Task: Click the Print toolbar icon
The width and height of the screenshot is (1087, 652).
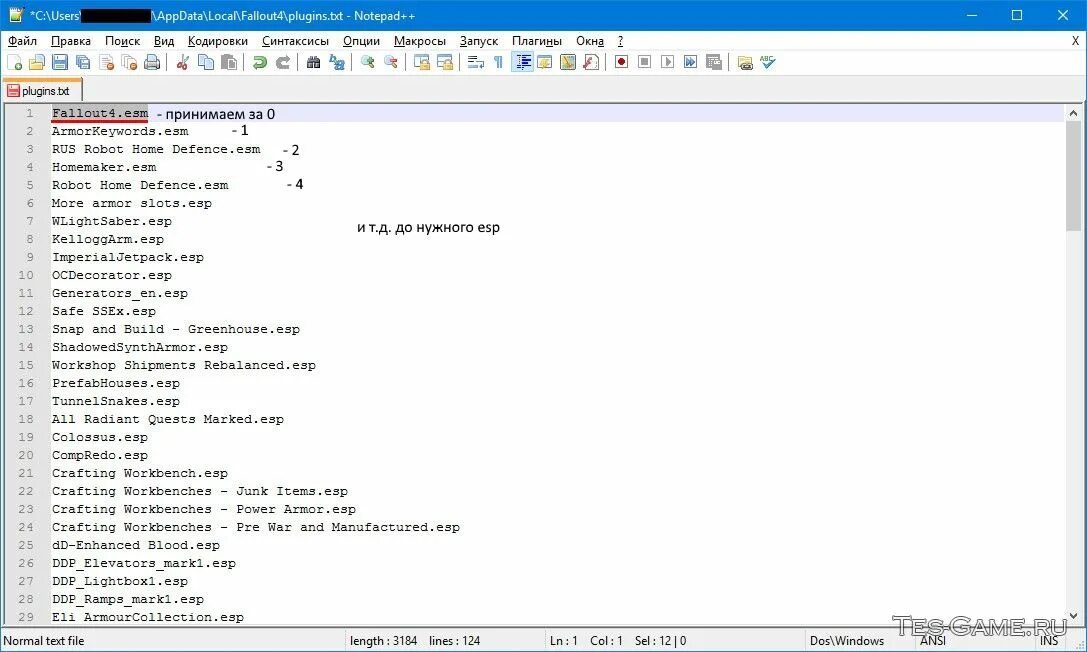Action: click(x=152, y=62)
